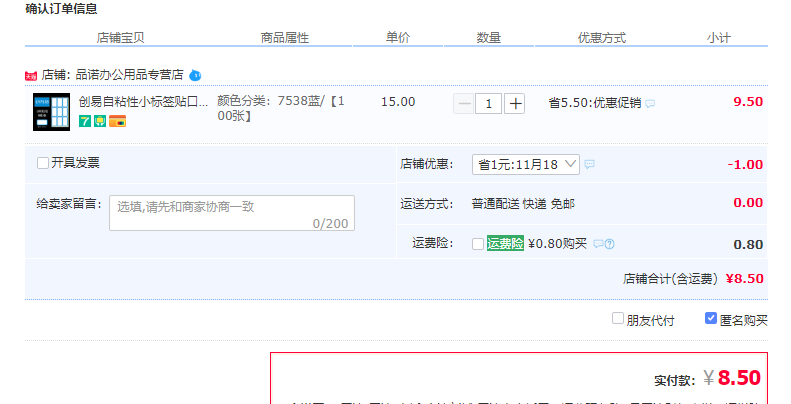
Task: Click the 省5.50:优惠促销 discount text
Action: click(x=595, y=103)
